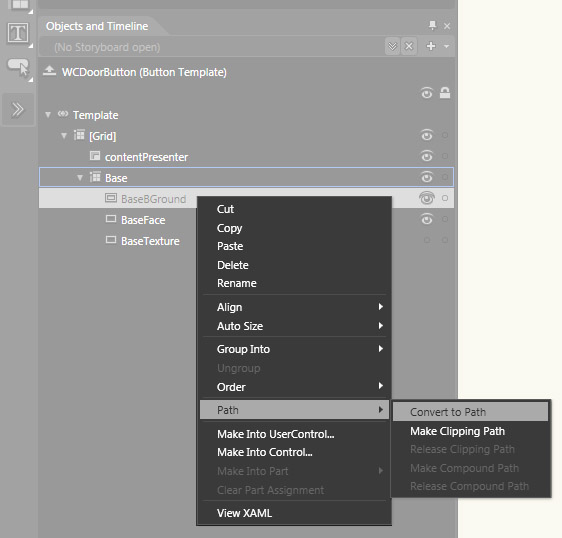Select the TextBlock tool in the toolbar
Screen dimensions: 562x538
click(x=18, y=34)
